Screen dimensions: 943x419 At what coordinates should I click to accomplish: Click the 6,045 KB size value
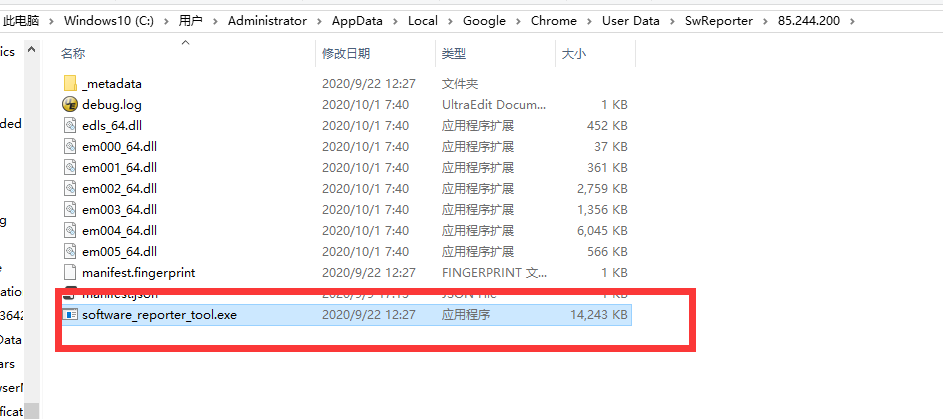[x=602, y=231]
